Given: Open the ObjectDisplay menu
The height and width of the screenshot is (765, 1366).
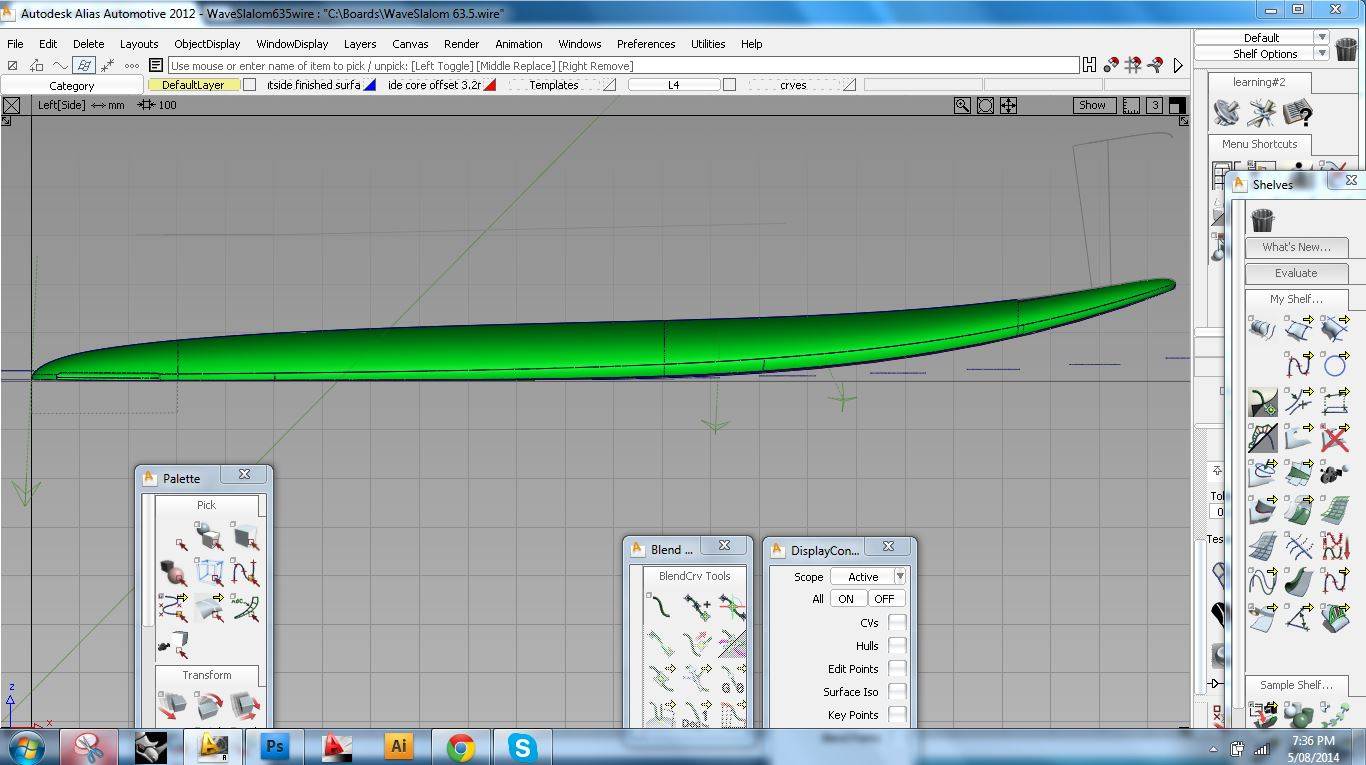Looking at the screenshot, I should (x=207, y=44).
